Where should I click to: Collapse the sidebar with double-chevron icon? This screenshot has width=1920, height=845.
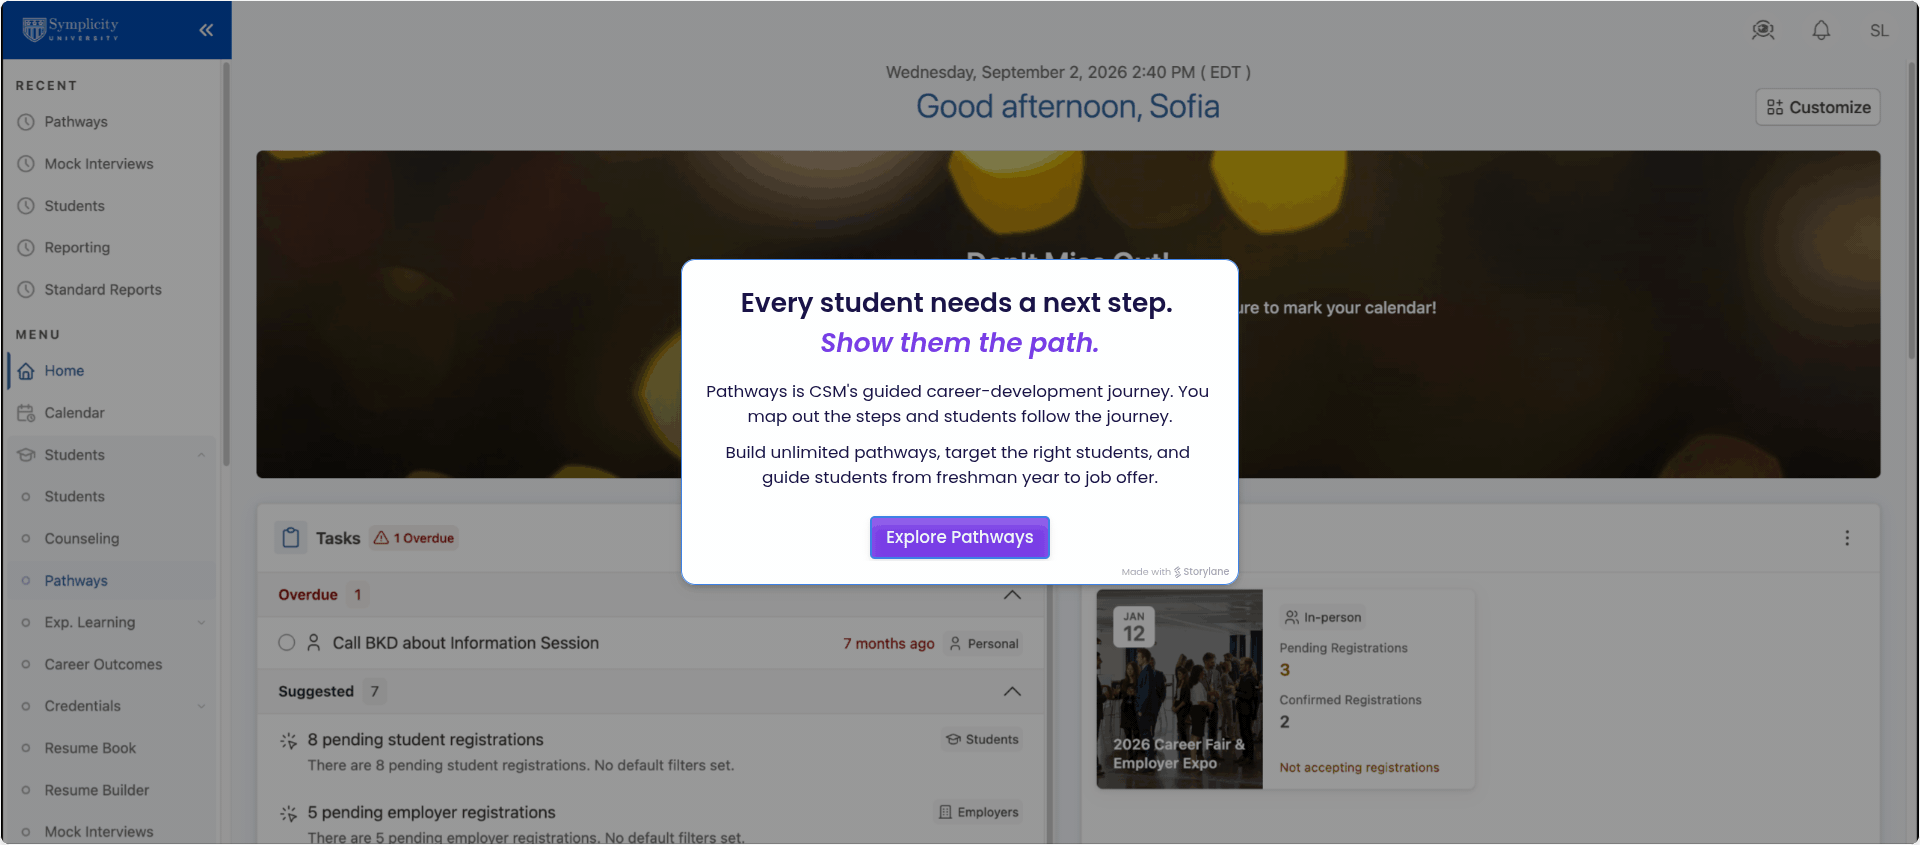point(206,30)
